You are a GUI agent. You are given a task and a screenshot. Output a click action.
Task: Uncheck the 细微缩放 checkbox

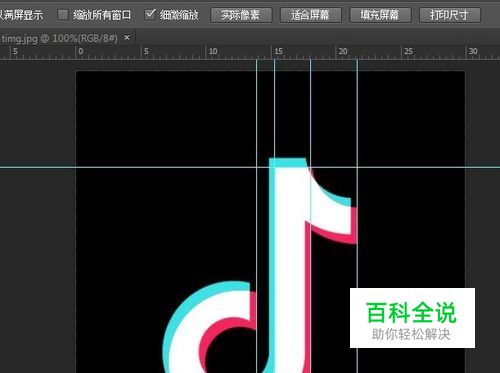tap(150, 15)
